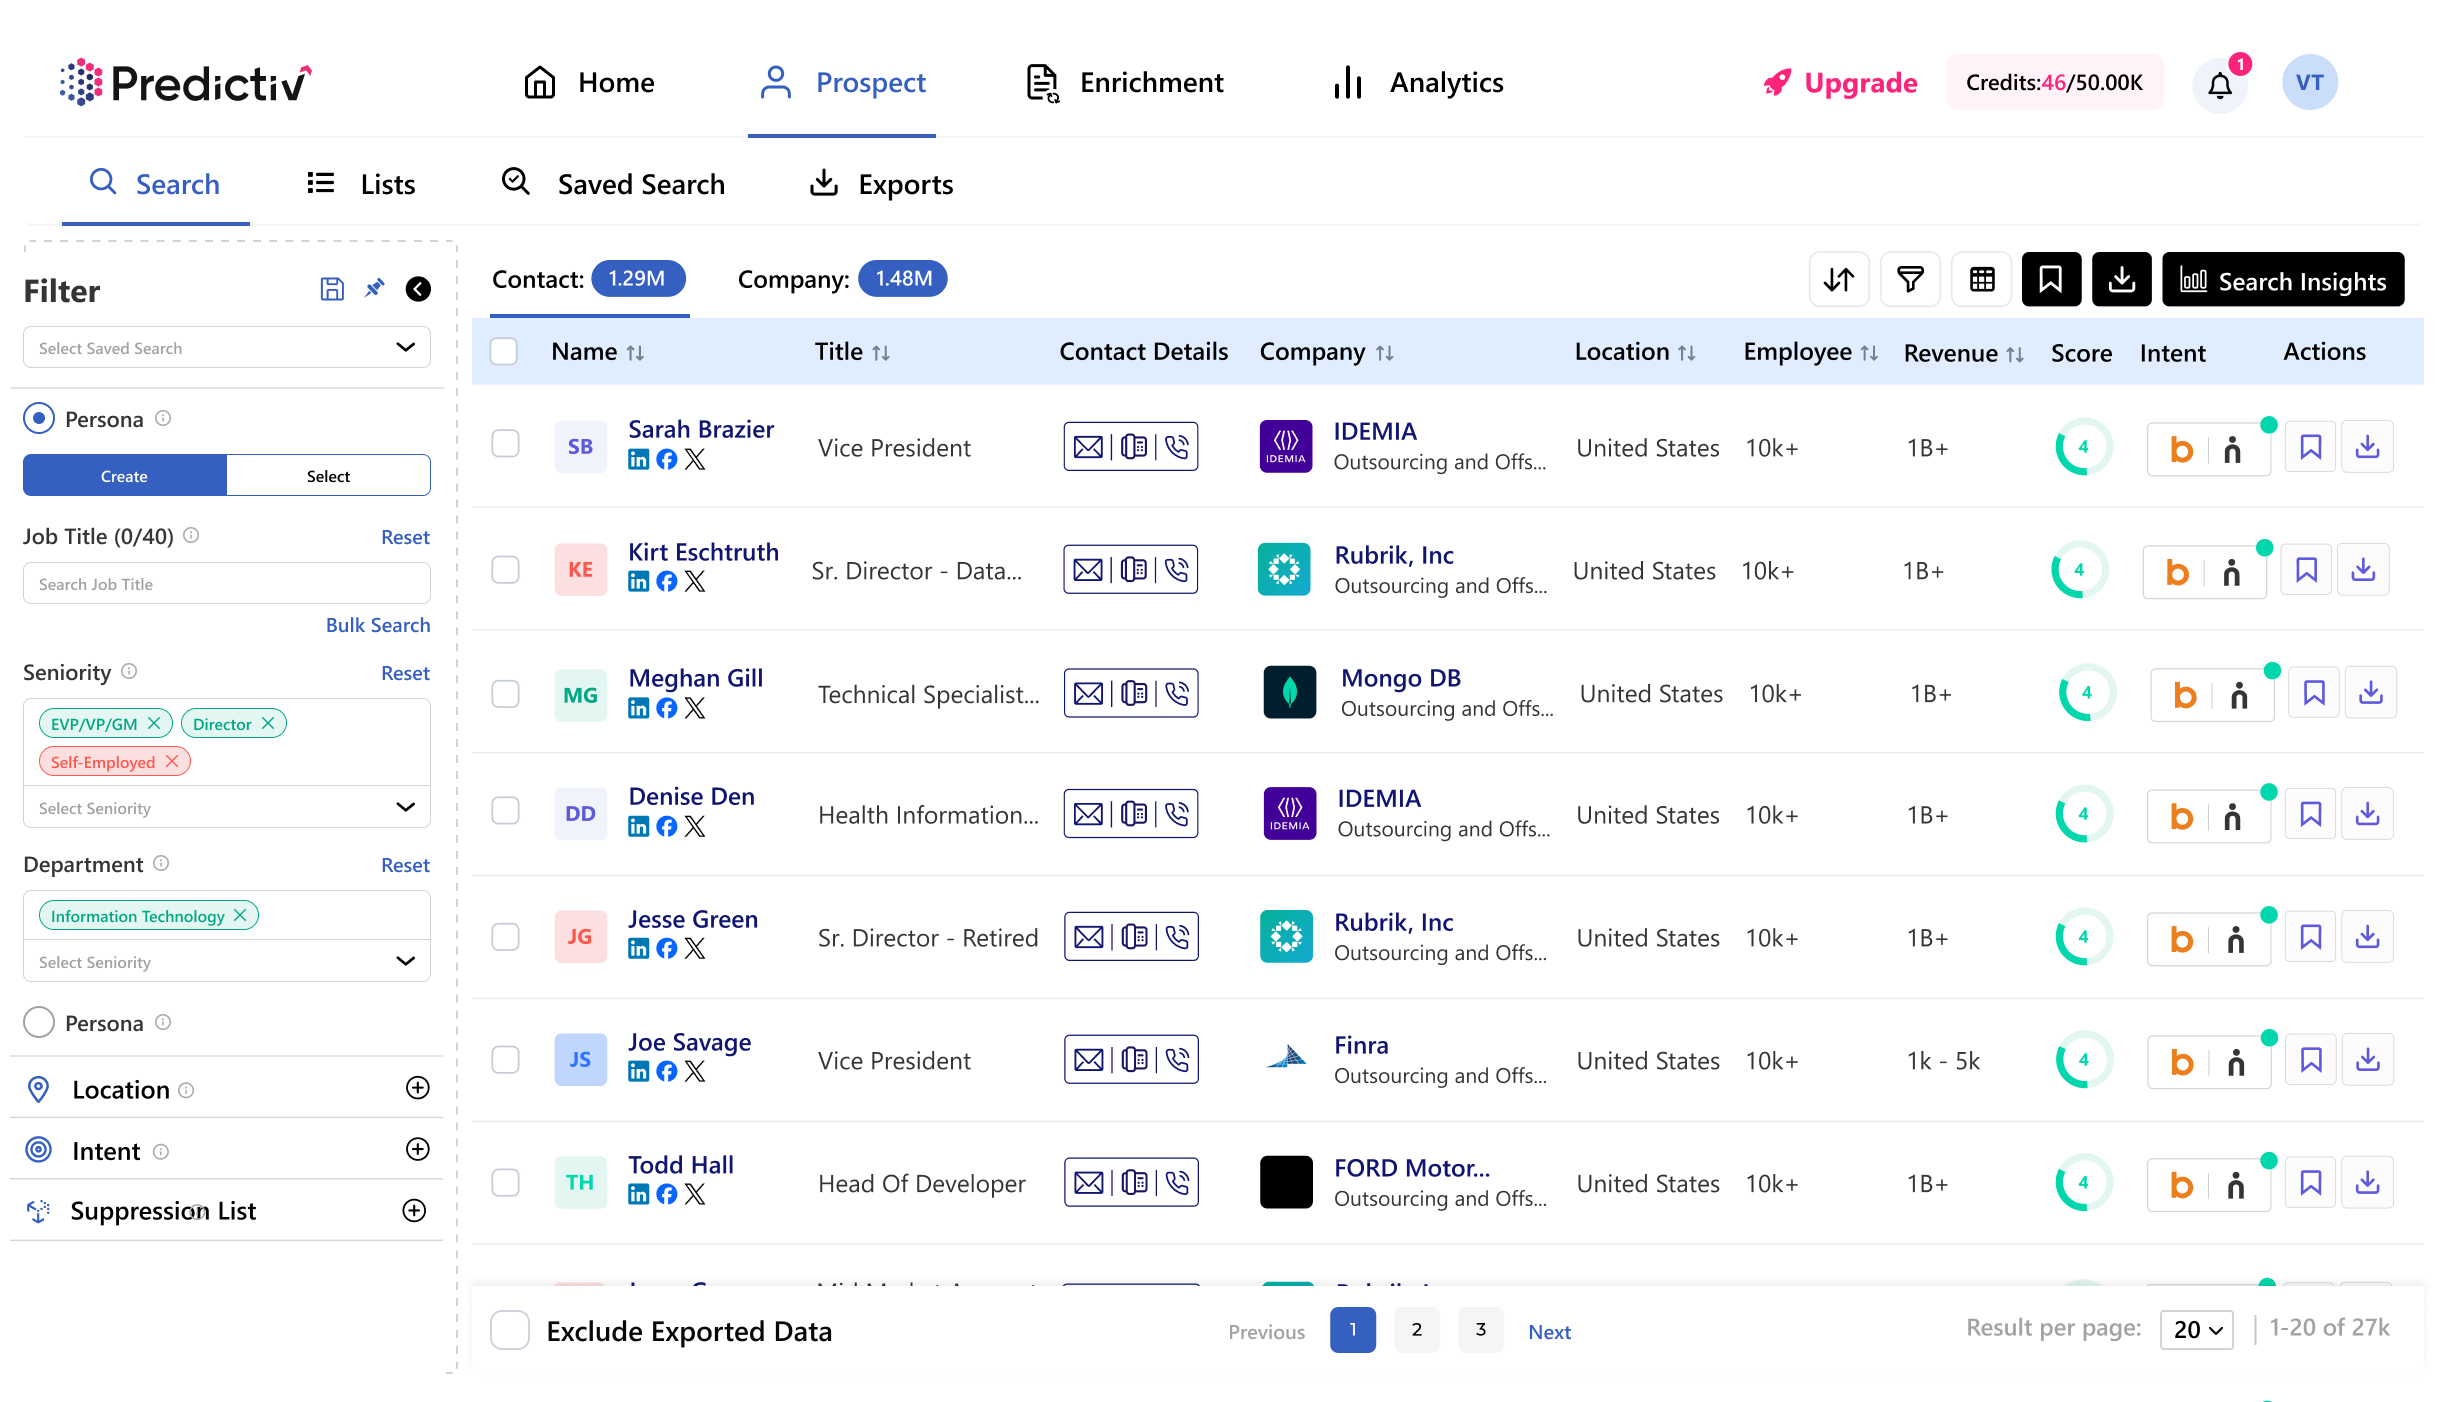Save filter using floppy disk icon
The image size is (2448, 1402).
point(332,289)
